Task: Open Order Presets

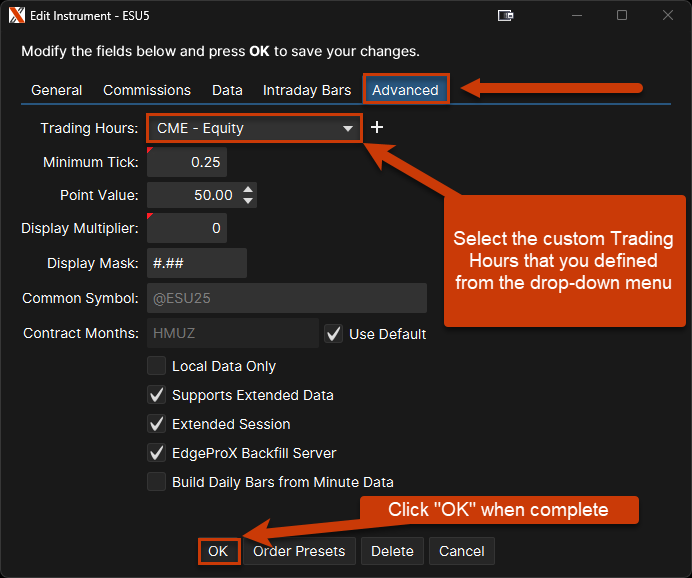Action: coord(299,551)
